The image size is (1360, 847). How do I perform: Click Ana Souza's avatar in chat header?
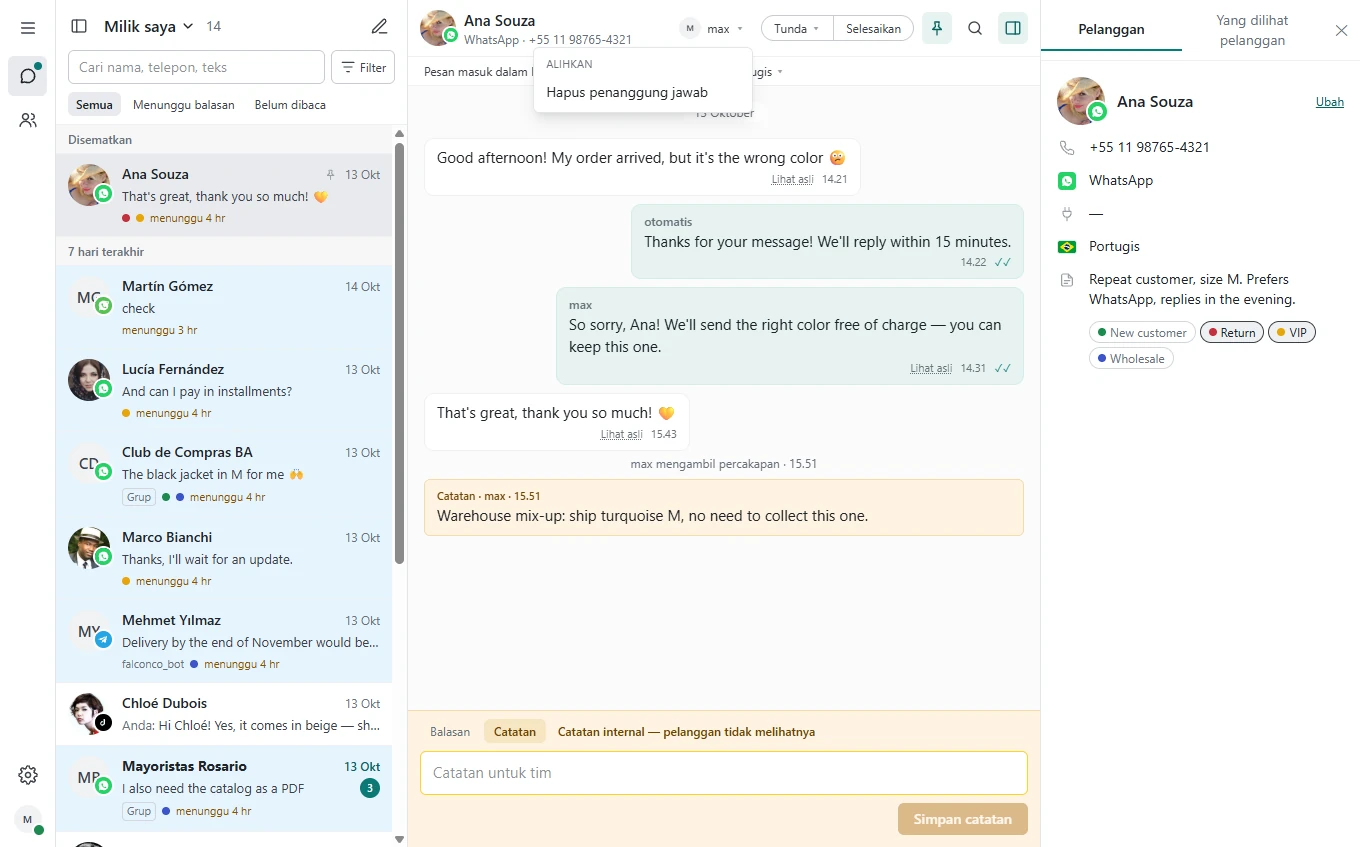tap(438, 28)
